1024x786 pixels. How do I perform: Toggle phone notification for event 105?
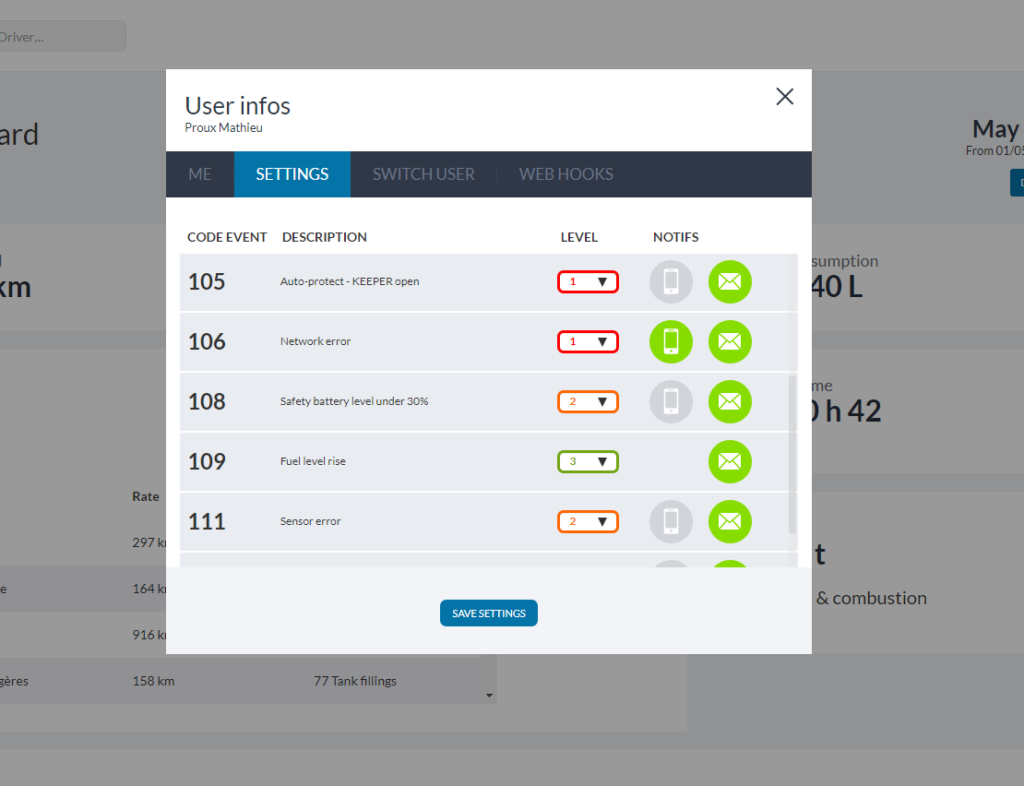click(x=671, y=281)
